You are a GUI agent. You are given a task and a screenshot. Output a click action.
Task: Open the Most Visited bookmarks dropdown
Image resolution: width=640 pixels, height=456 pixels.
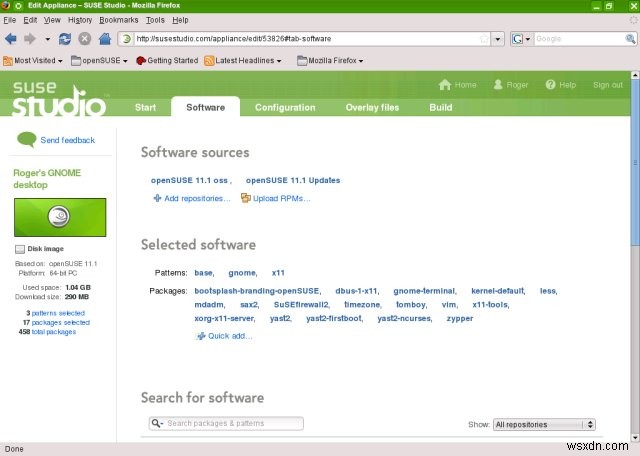[60, 61]
